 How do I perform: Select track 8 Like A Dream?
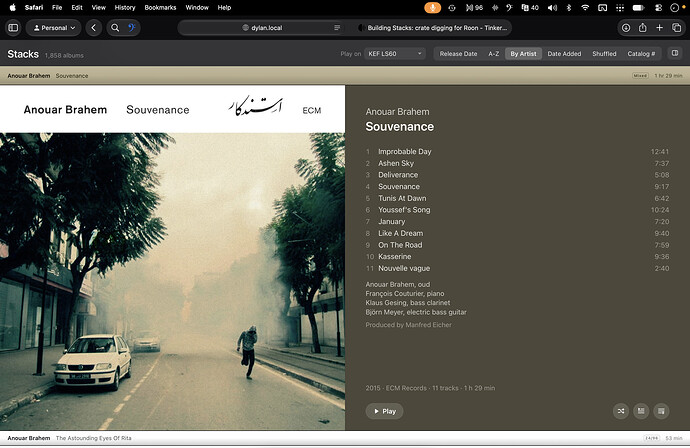point(517,233)
